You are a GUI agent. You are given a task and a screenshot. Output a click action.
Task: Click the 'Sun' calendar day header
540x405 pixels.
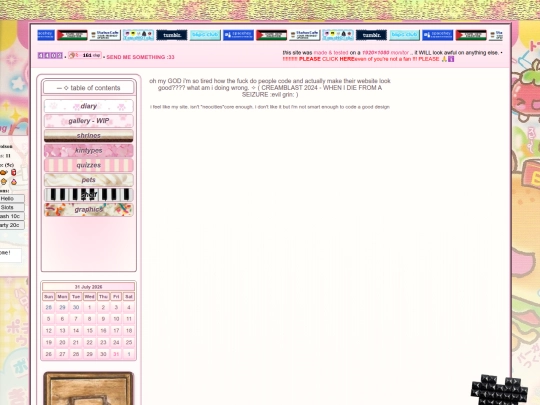pyautogui.click(x=49, y=297)
